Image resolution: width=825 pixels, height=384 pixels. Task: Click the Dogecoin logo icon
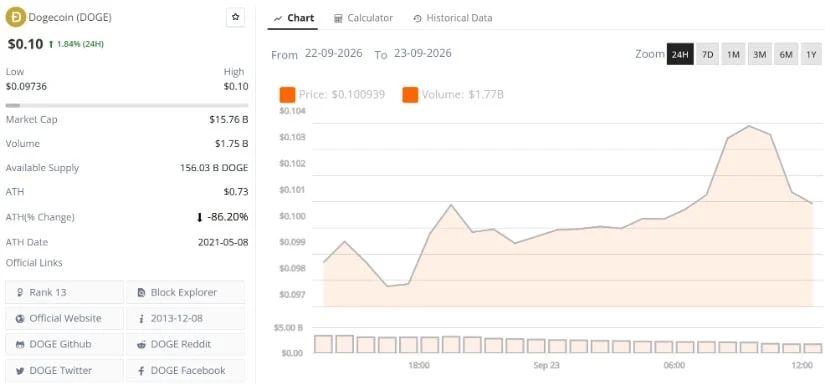click(15, 17)
